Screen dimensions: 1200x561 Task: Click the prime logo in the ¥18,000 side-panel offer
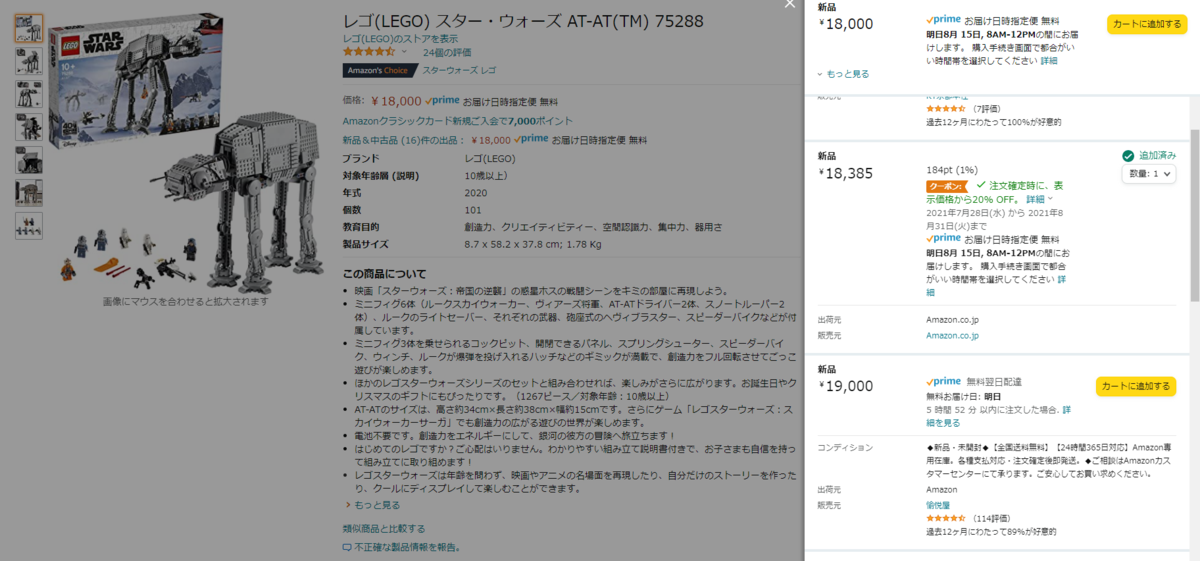[943, 19]
